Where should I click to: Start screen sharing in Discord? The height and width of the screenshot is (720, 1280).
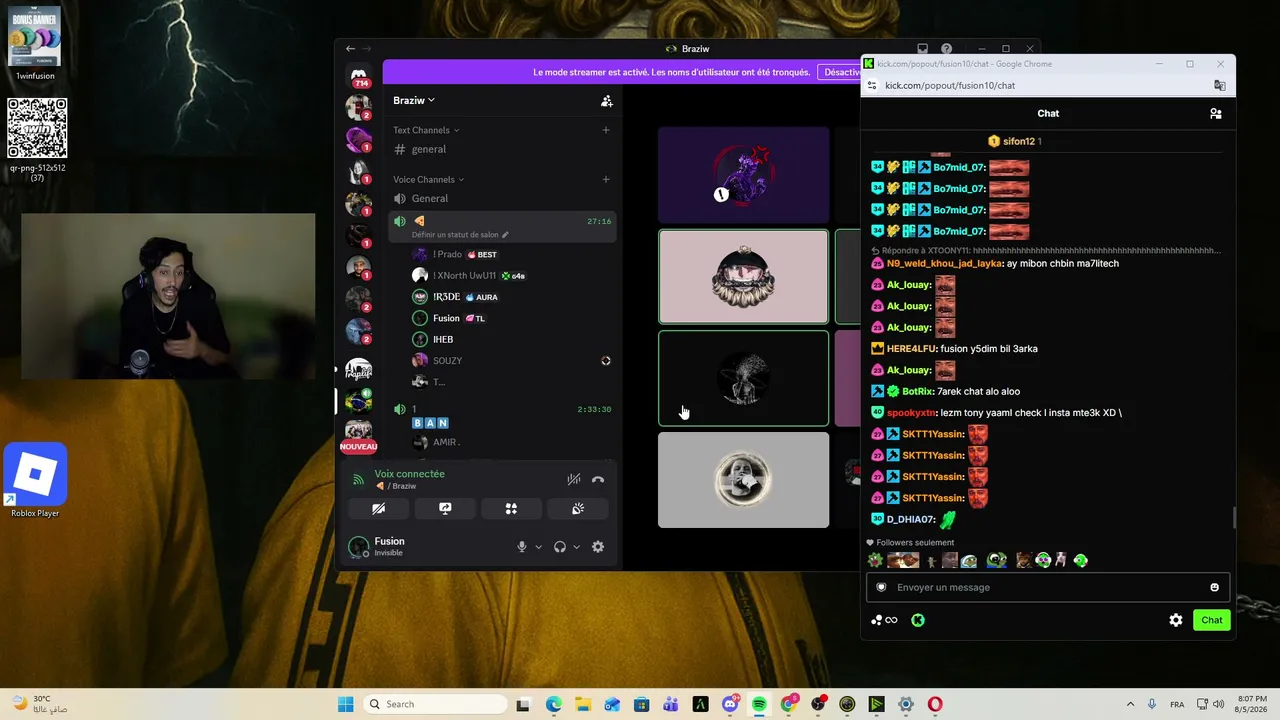tap(445, 509)
